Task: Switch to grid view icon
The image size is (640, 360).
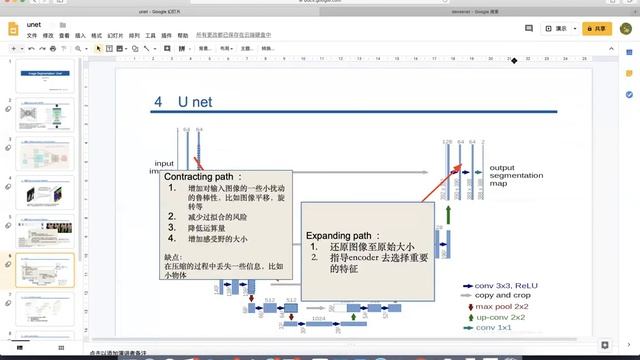Action: pyautogui.click(x=61, y=348)
